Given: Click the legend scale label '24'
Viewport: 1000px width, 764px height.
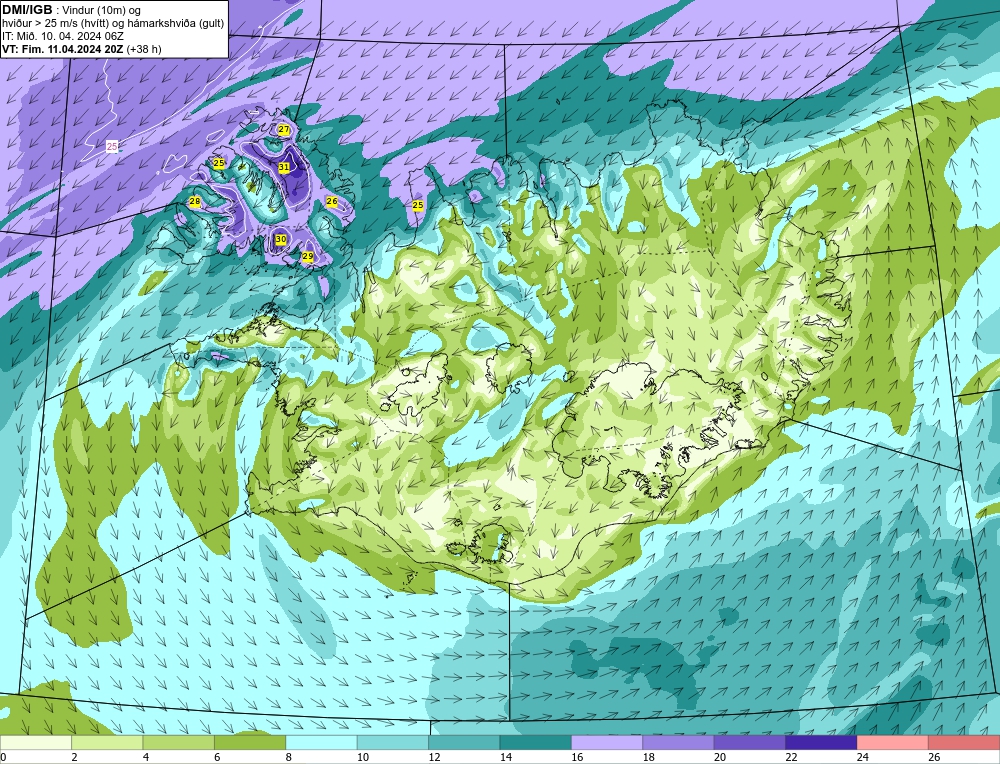Looking at the screenshot, I should click(x=863, y=757).
